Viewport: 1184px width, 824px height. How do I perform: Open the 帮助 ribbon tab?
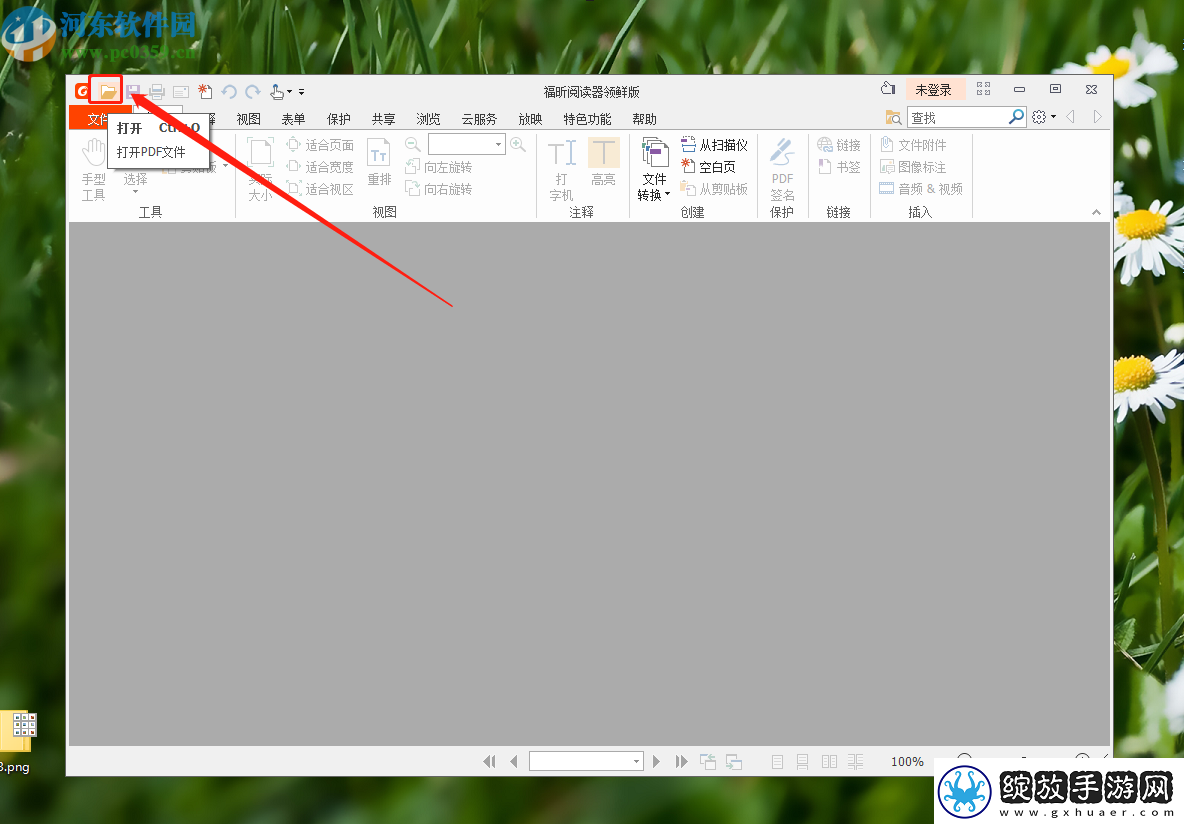click(x=644, y=119)
